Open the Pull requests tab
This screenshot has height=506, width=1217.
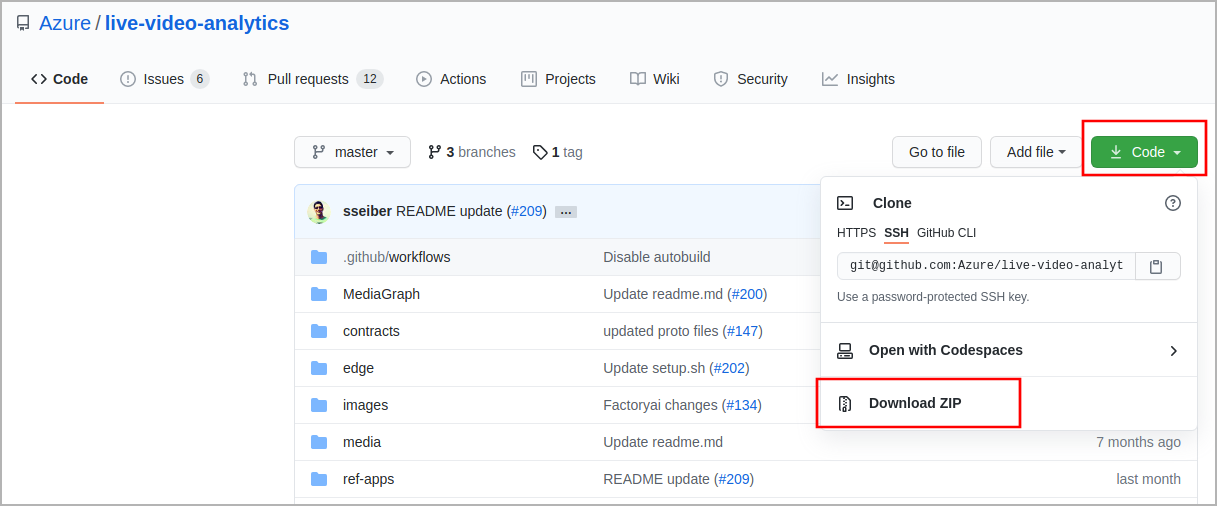(x=312, y=79)
